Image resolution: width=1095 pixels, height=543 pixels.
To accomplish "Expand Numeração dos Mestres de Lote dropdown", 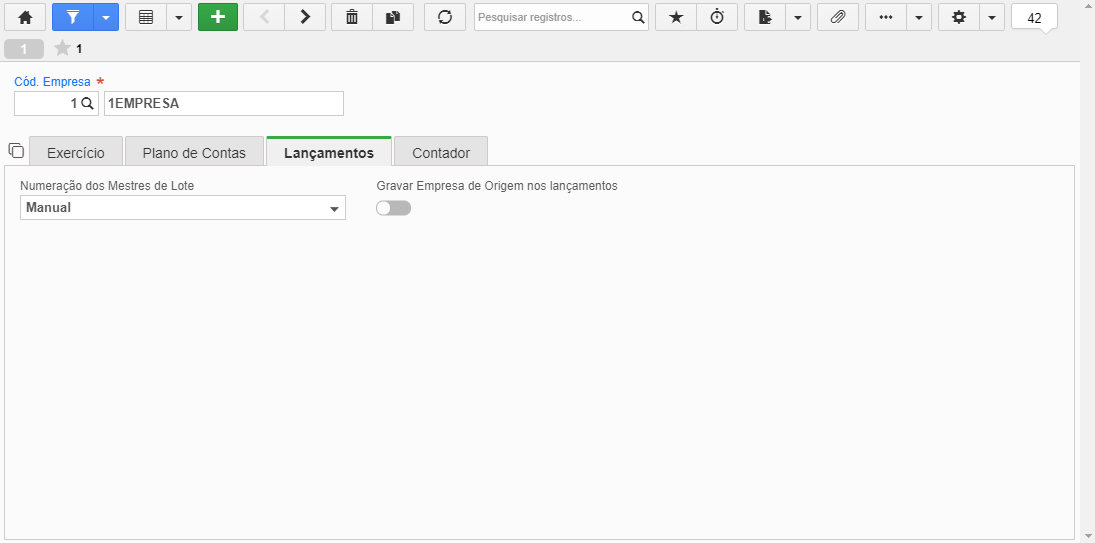I will click(x=183, y=207).
